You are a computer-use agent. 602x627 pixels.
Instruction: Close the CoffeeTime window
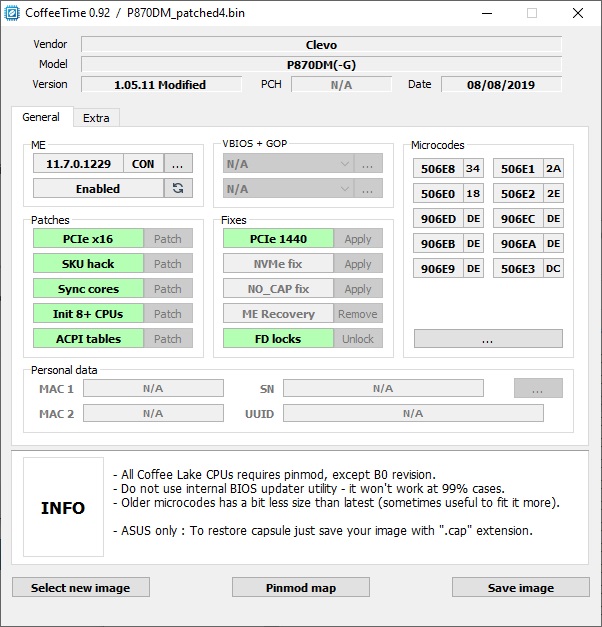pyautogui.click(x=578, y=13)
